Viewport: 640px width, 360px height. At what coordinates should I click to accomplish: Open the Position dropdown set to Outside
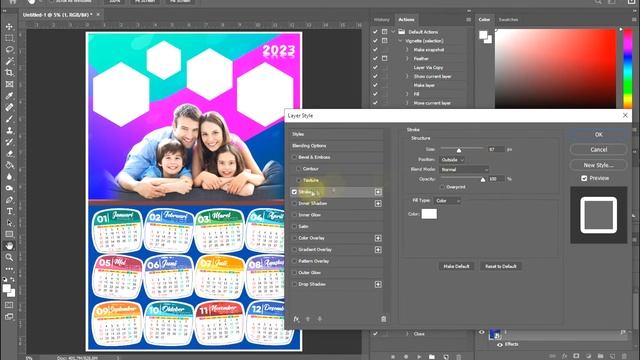click(x=452, y=160)
